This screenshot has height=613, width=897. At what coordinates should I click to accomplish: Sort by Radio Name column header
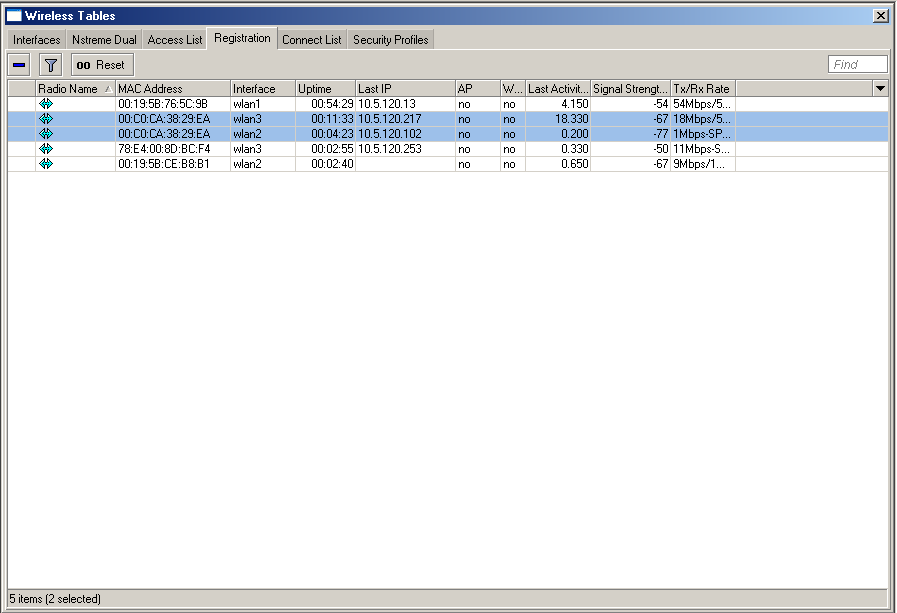[x=76, y=89]
